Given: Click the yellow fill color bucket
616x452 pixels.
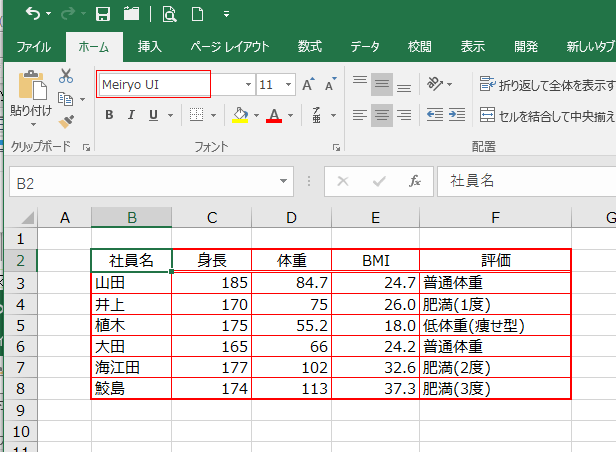Looking at the screenshot, I should click(x=240, y=115).
